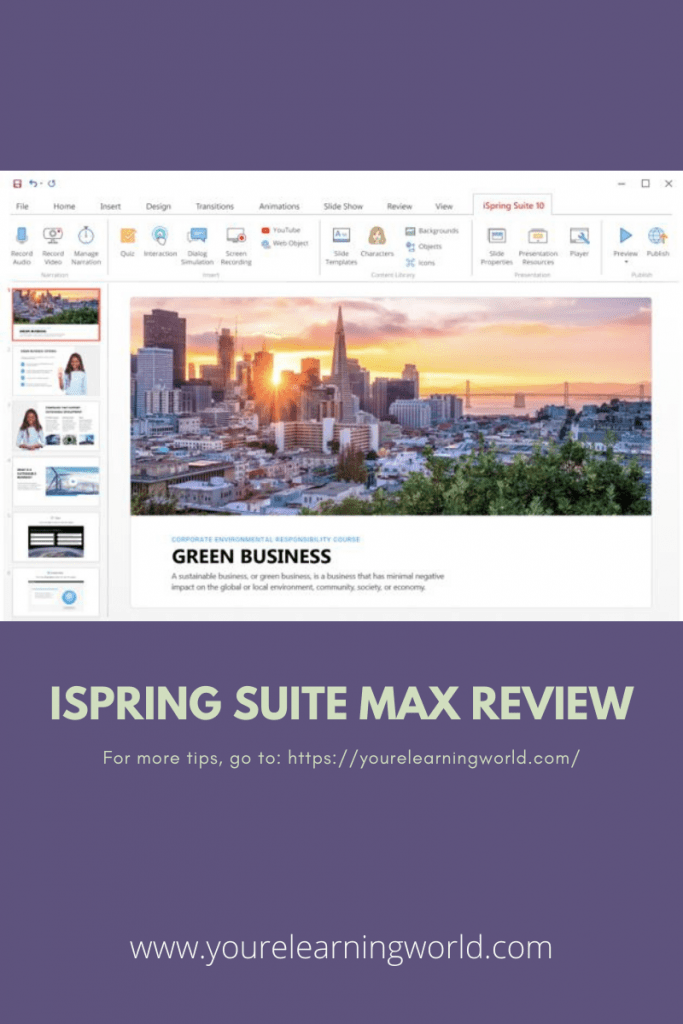Screen dimensions: 683x1024
Task: Open Backgrounds content library
Action: coord(432,231)
